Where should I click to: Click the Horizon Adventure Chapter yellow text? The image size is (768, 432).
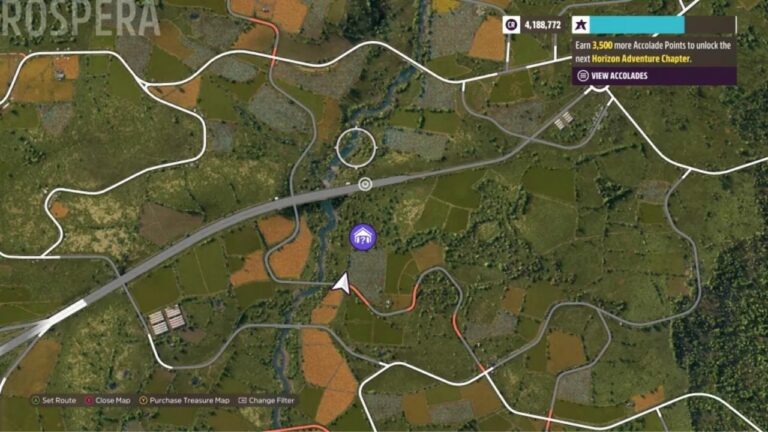tap(641, 59)
